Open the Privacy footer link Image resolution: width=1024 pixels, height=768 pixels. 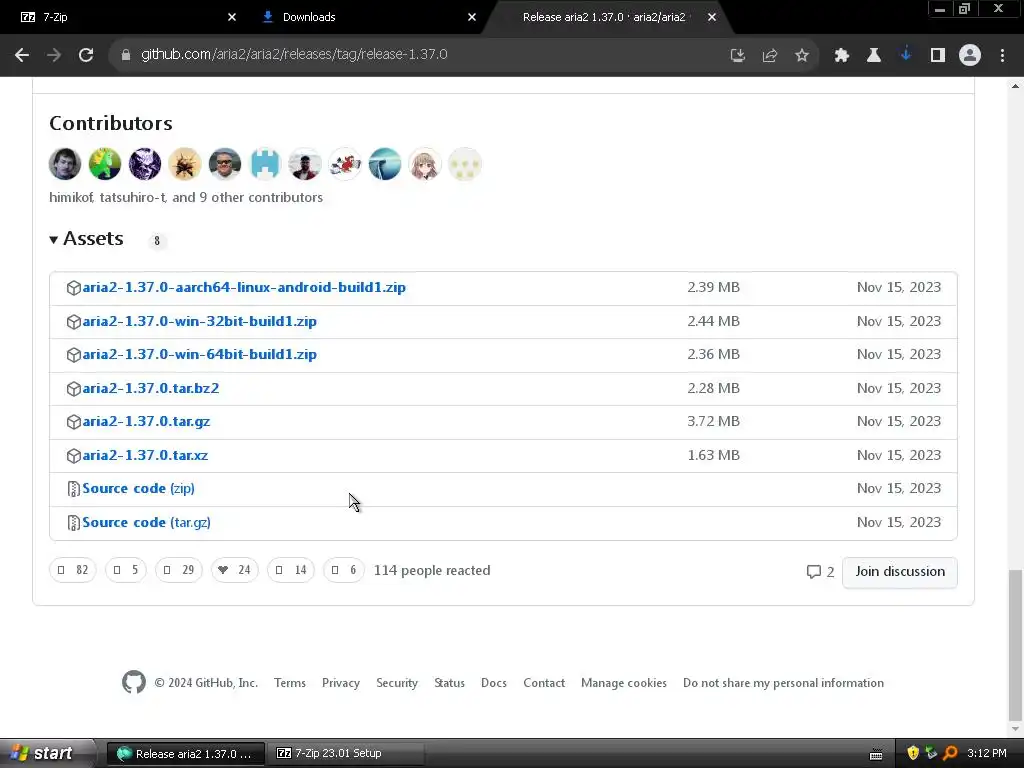(341, 683)
